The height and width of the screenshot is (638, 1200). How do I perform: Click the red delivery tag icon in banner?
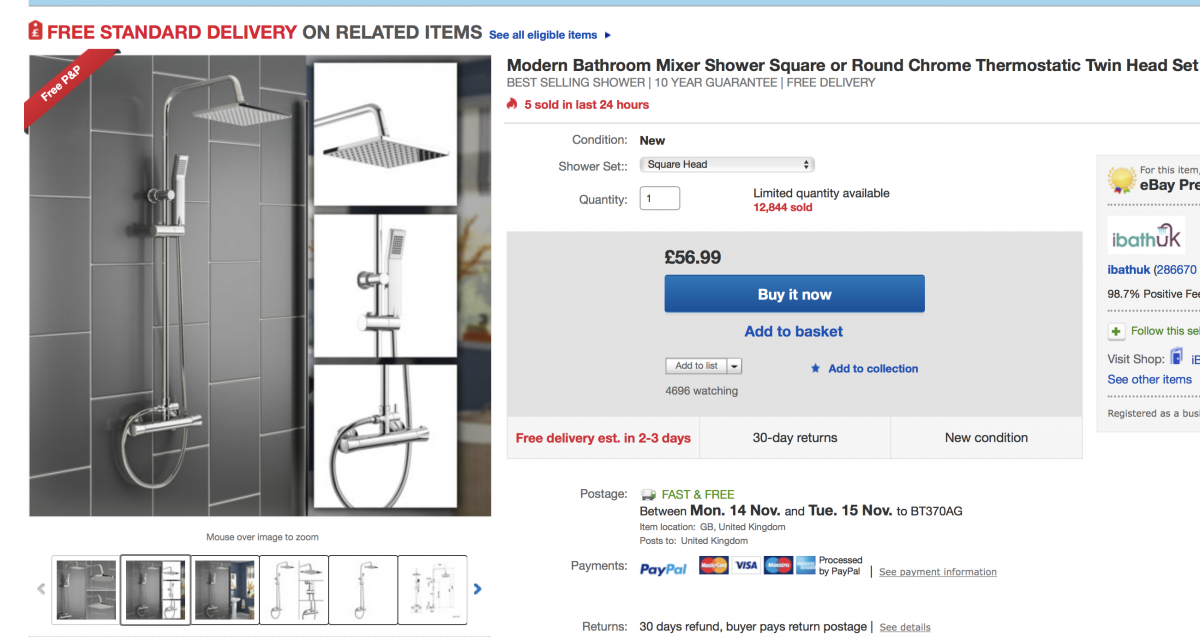(x=36, y=31)
